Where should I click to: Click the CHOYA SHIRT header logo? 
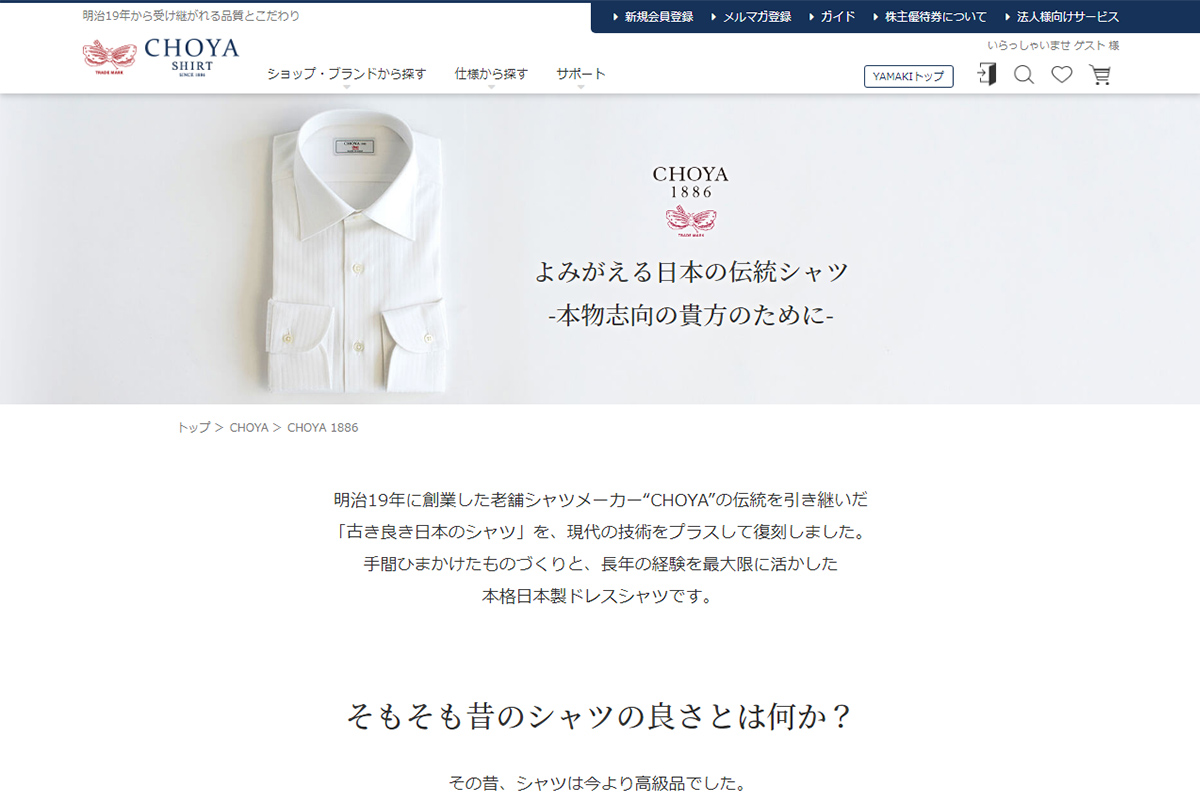[x=161, y=57]
